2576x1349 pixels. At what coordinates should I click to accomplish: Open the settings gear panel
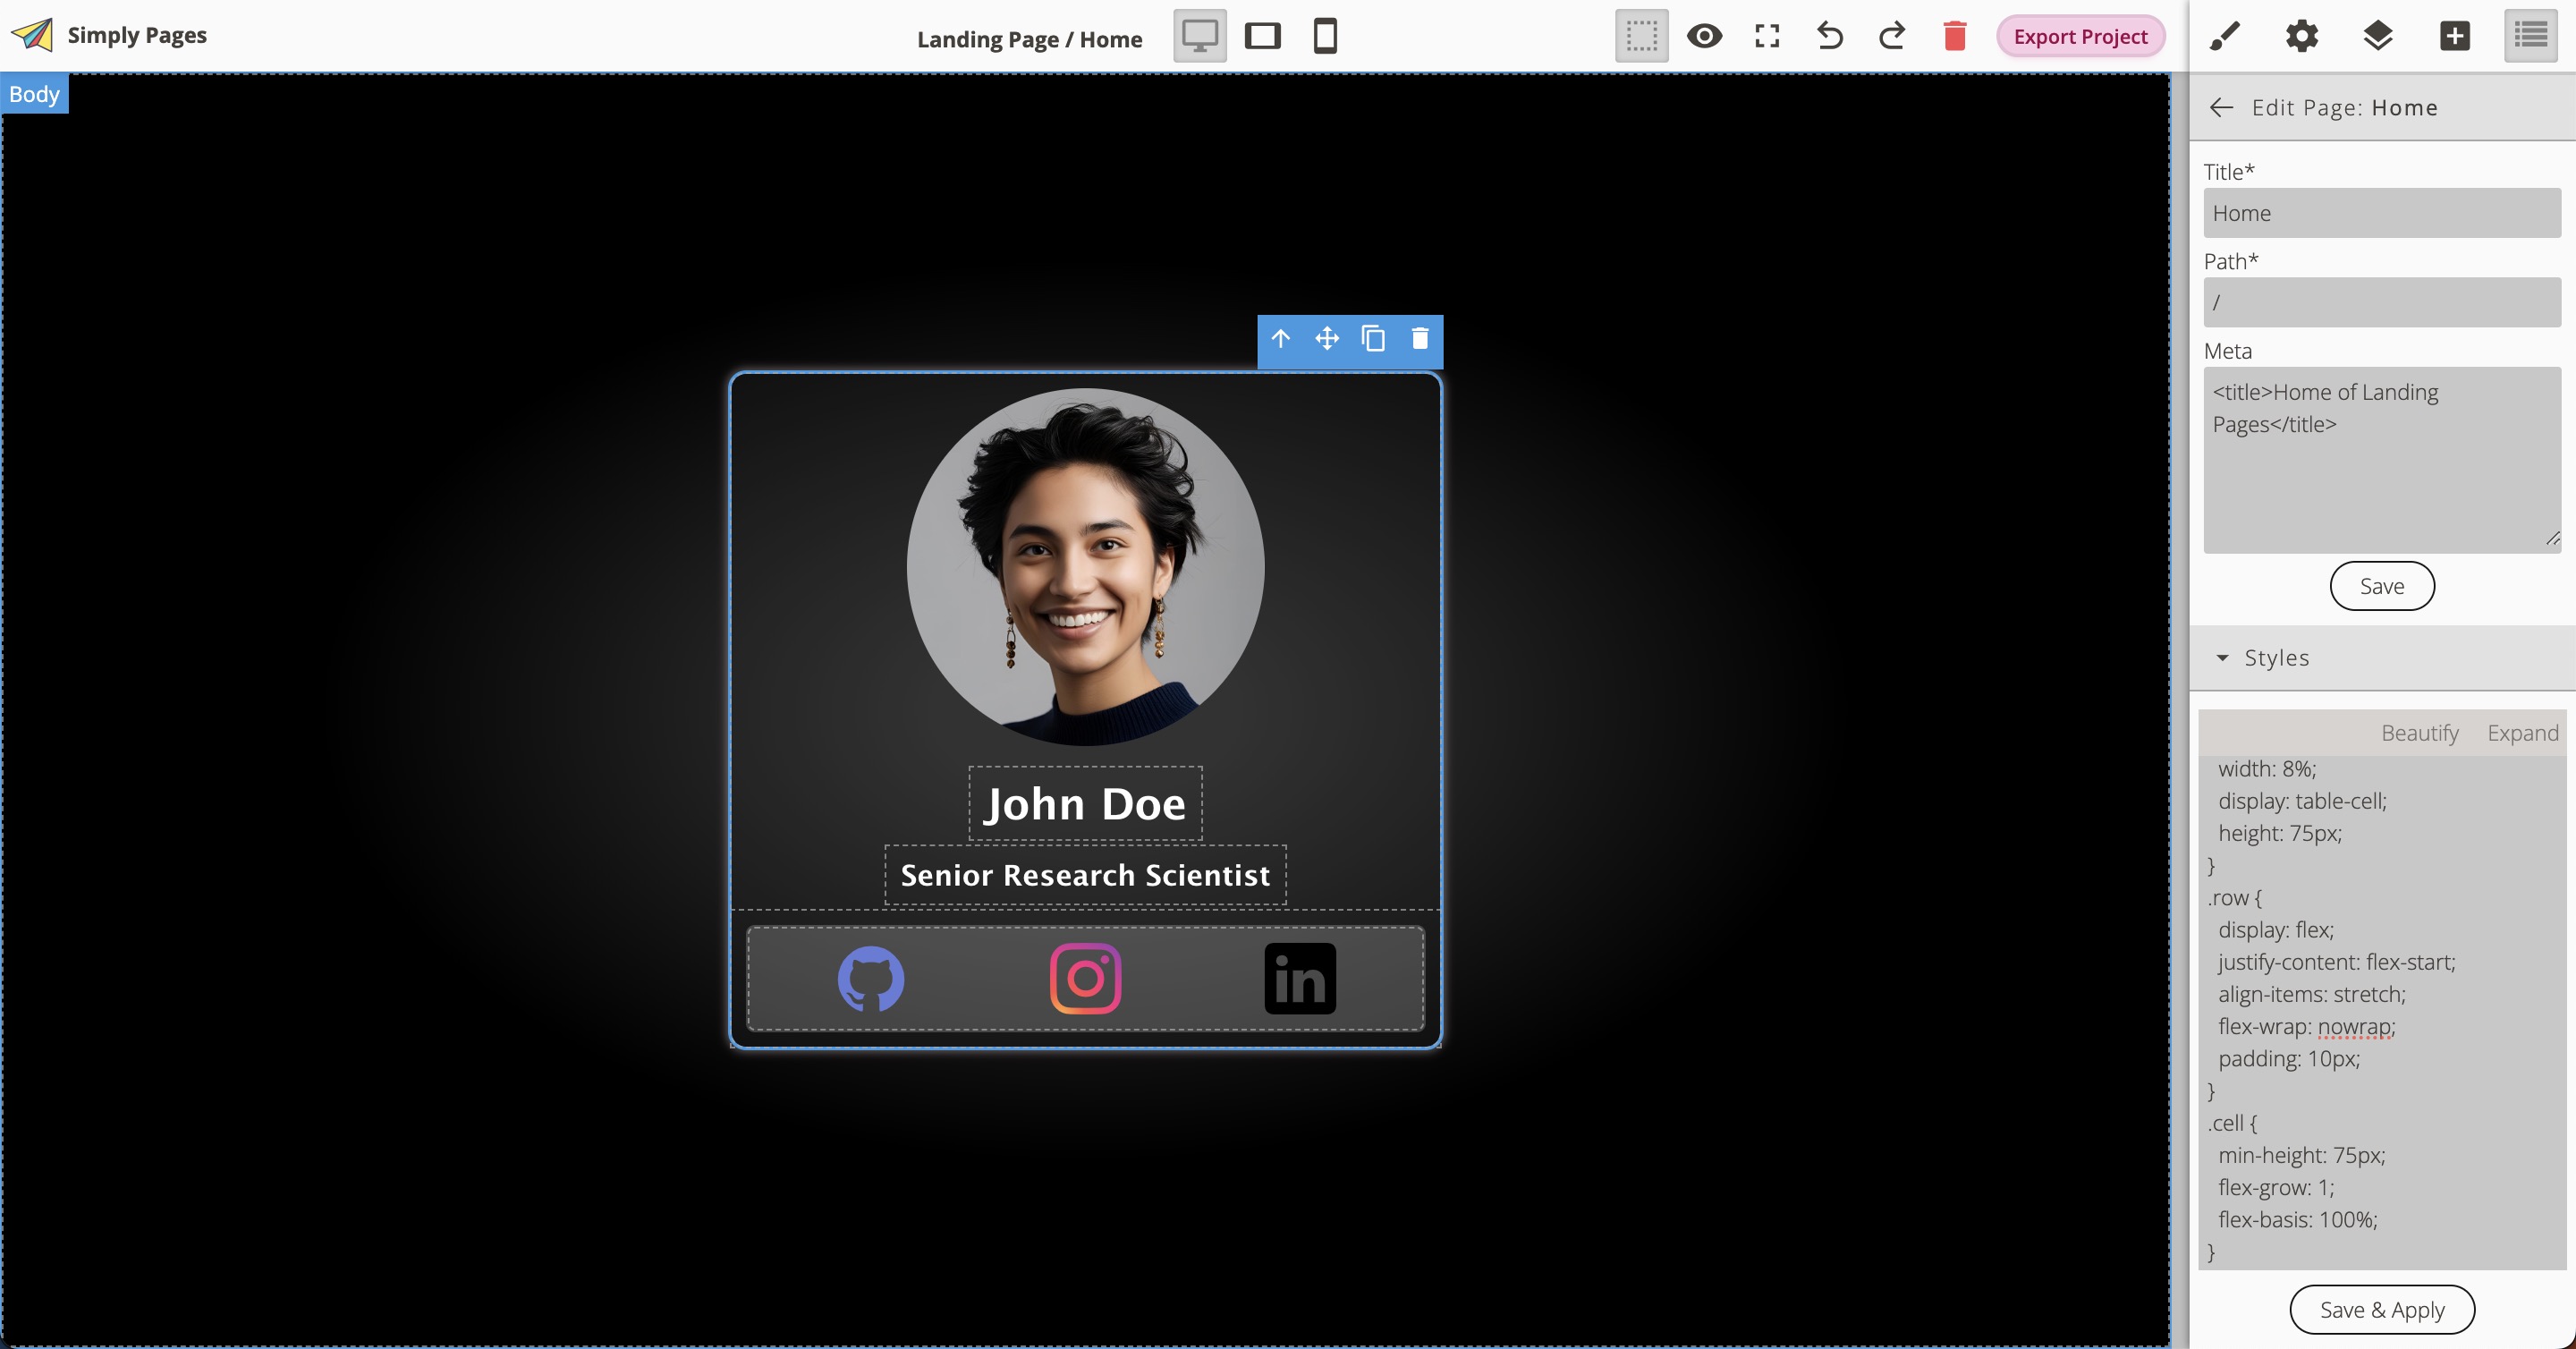(2301, 36)
